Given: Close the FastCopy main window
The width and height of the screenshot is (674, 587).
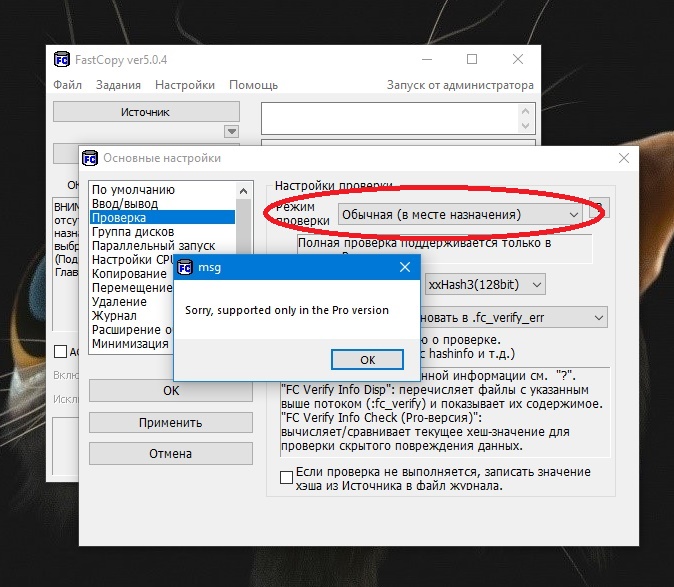Looking at the screenshot, I should [x=518, y=59].
